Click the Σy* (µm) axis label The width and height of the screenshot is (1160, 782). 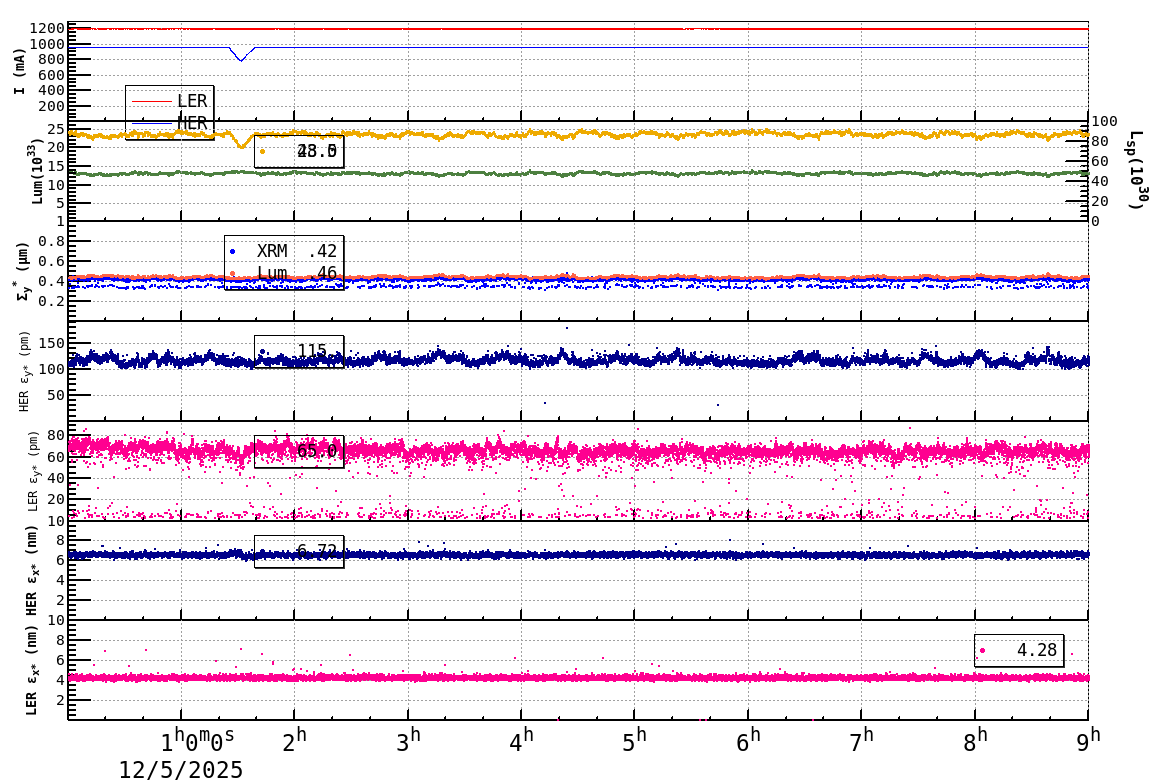(x=22, y=271)
